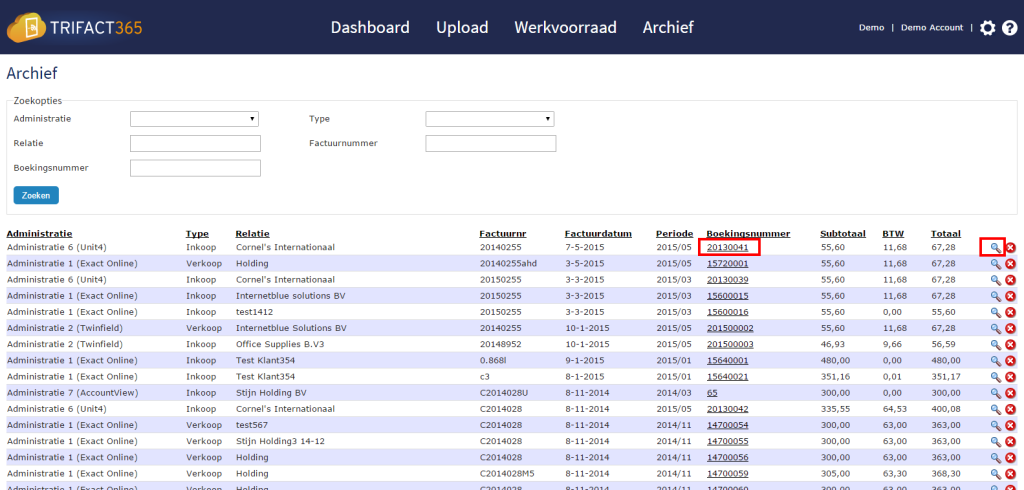Image resolution: width=1024 pixels, height=490 pixels.
Task: Delete row with booking 15600015
Action: [x=1010, y=296]
